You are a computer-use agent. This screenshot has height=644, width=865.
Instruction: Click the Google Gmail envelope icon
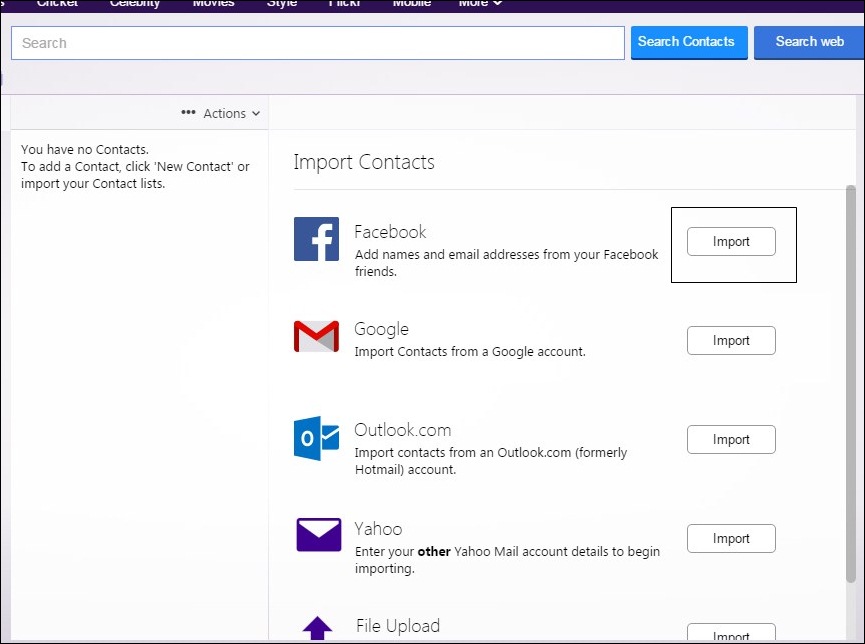pos(316,336)
